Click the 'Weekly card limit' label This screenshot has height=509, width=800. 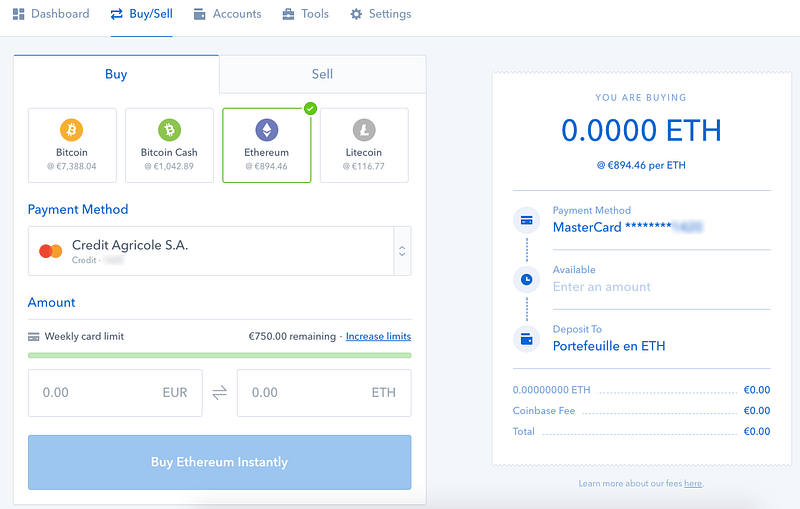84,337
